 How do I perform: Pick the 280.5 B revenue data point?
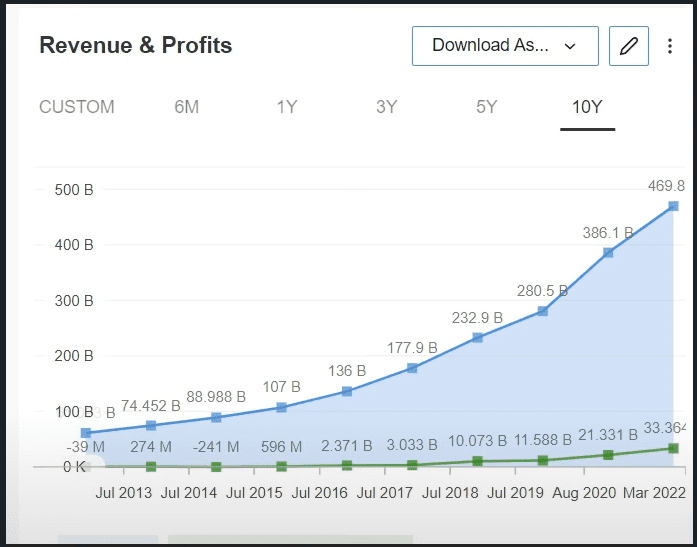coord(543,311)
